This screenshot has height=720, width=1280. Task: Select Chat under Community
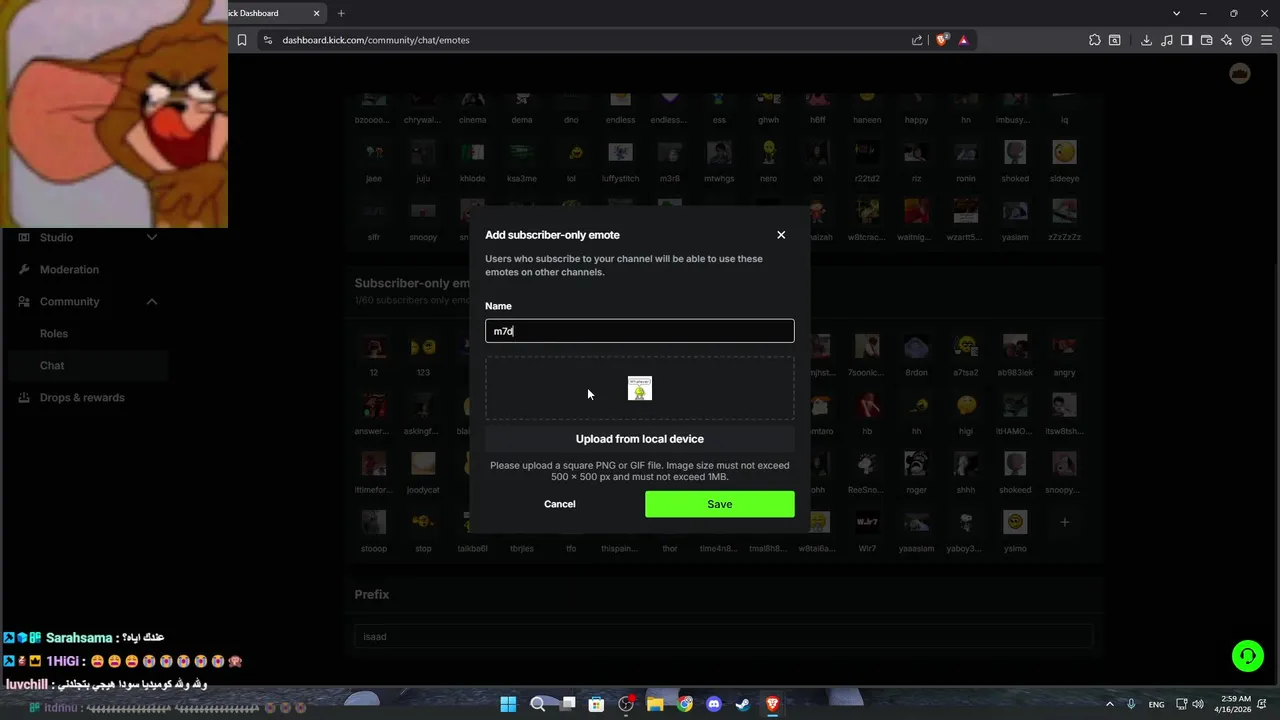click(52, 365)
